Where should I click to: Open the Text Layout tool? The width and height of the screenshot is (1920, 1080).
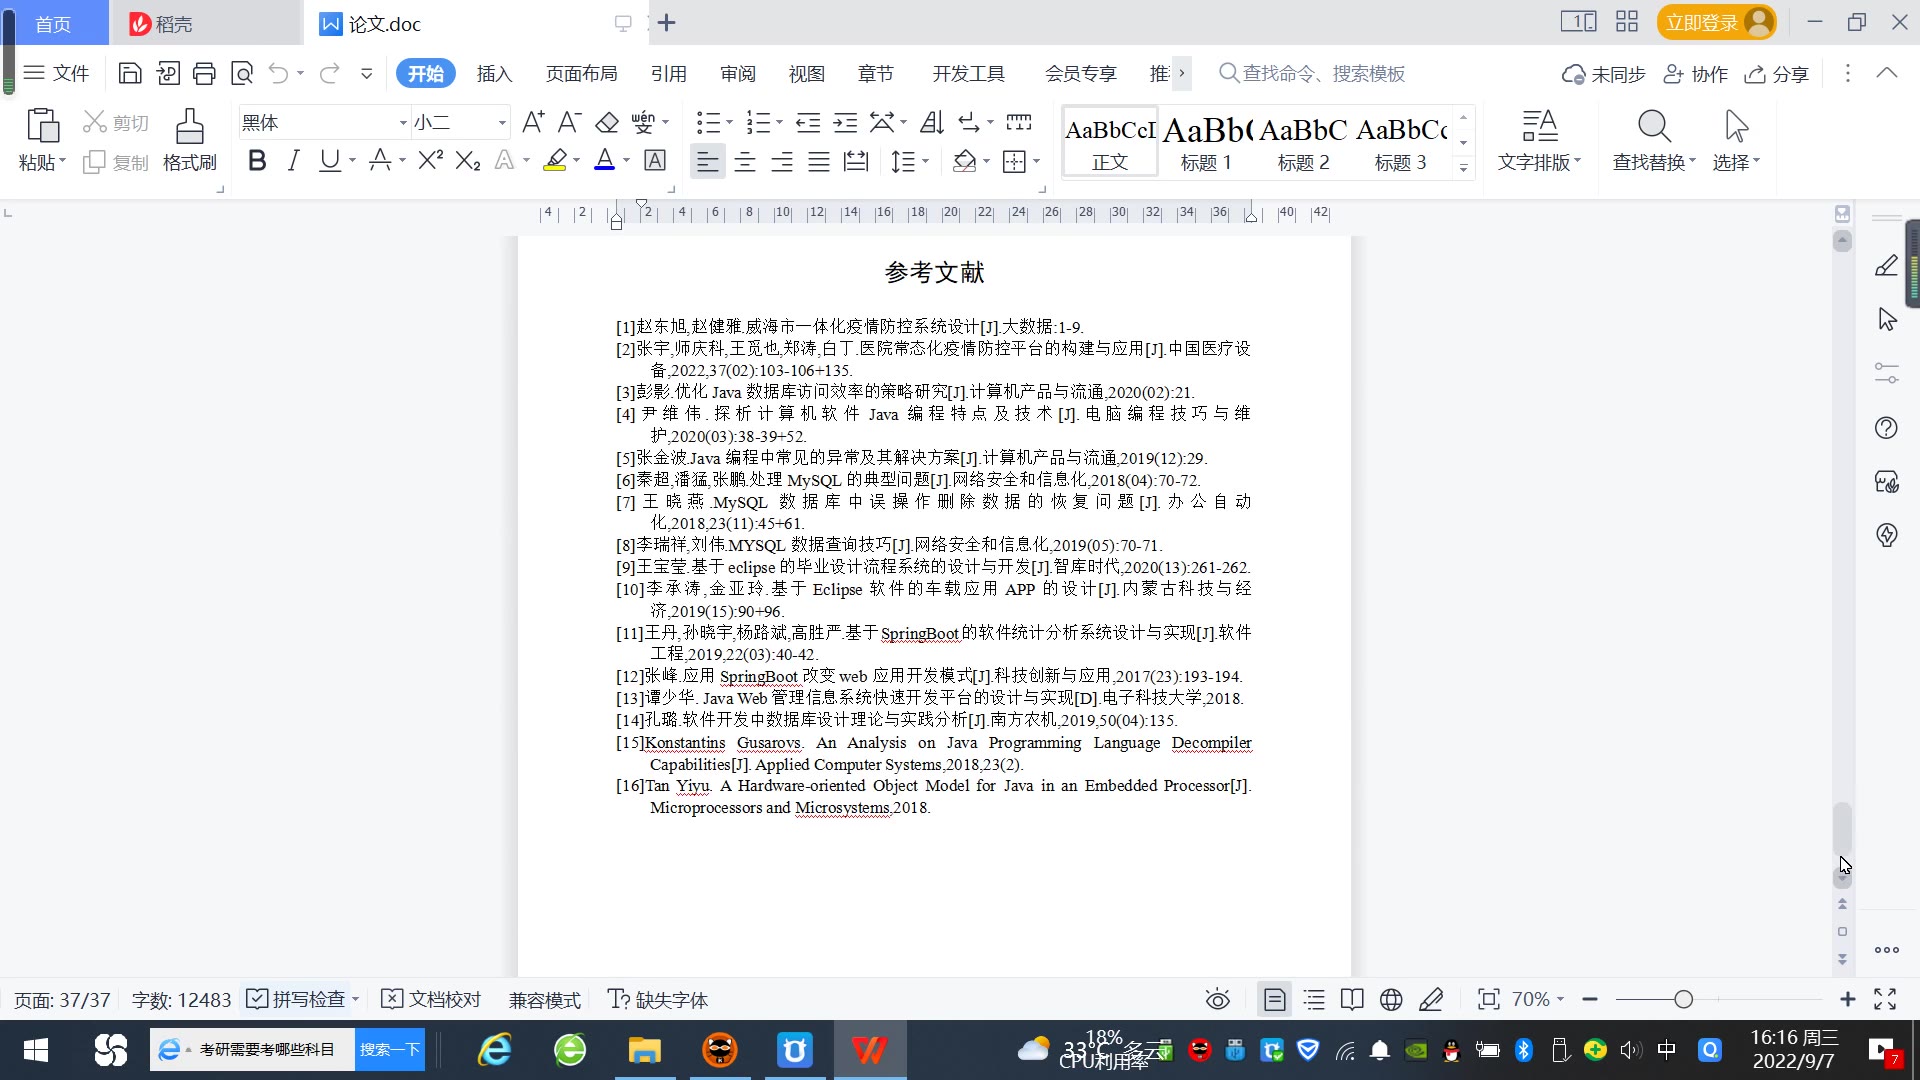pos(1539,140)
